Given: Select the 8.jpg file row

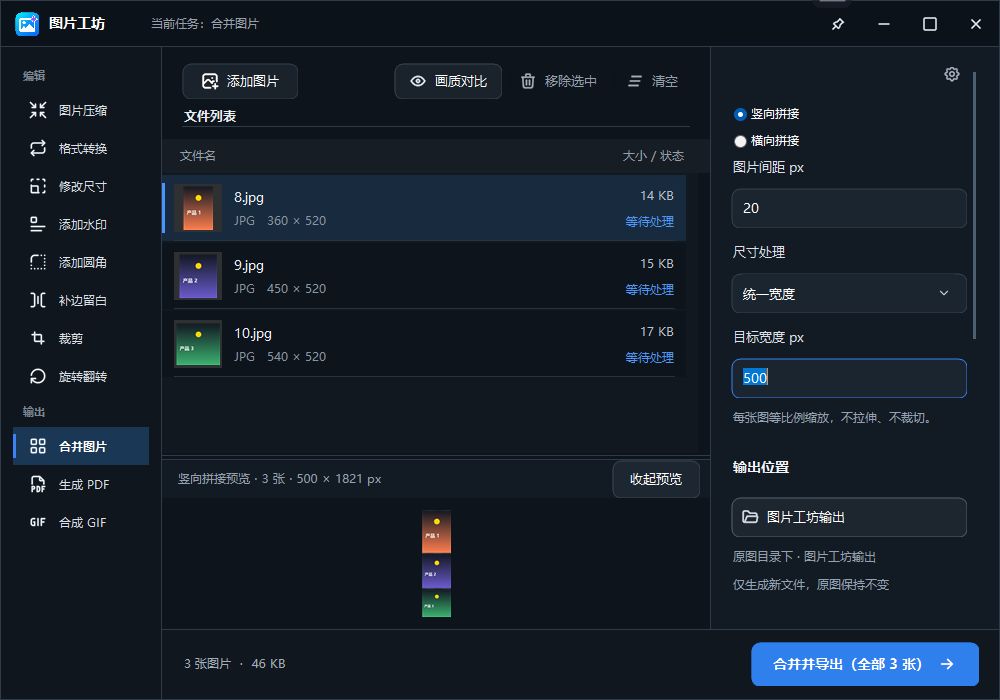Looking at the screenshot, I should [x=424, y=208].
